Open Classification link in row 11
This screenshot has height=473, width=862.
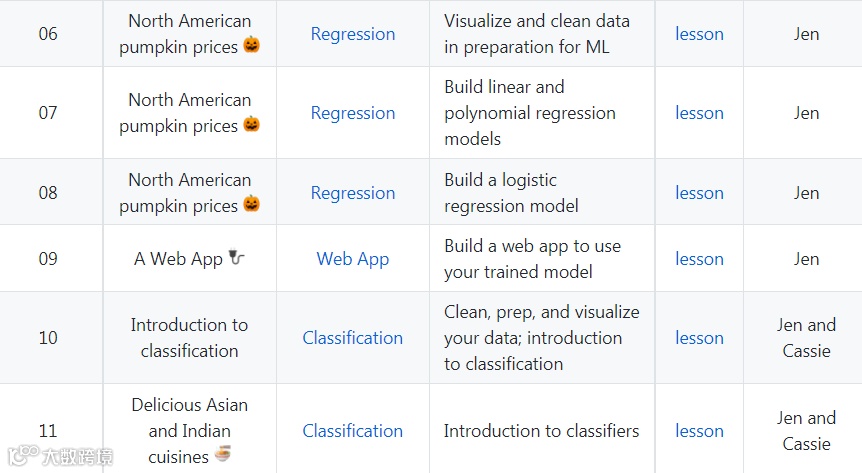tap(353, 431)
